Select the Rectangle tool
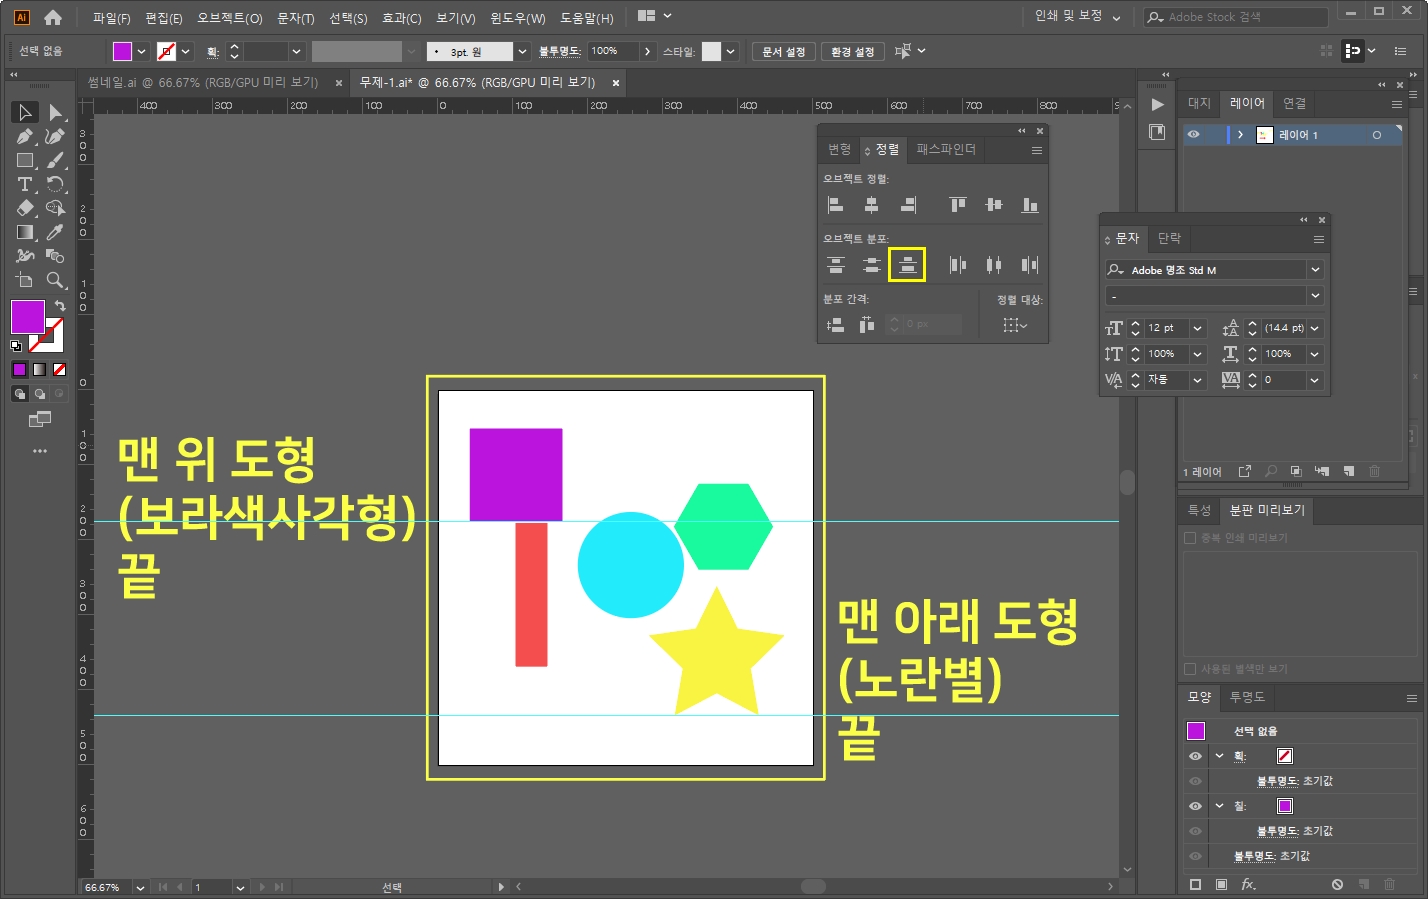 coord(25,160)
